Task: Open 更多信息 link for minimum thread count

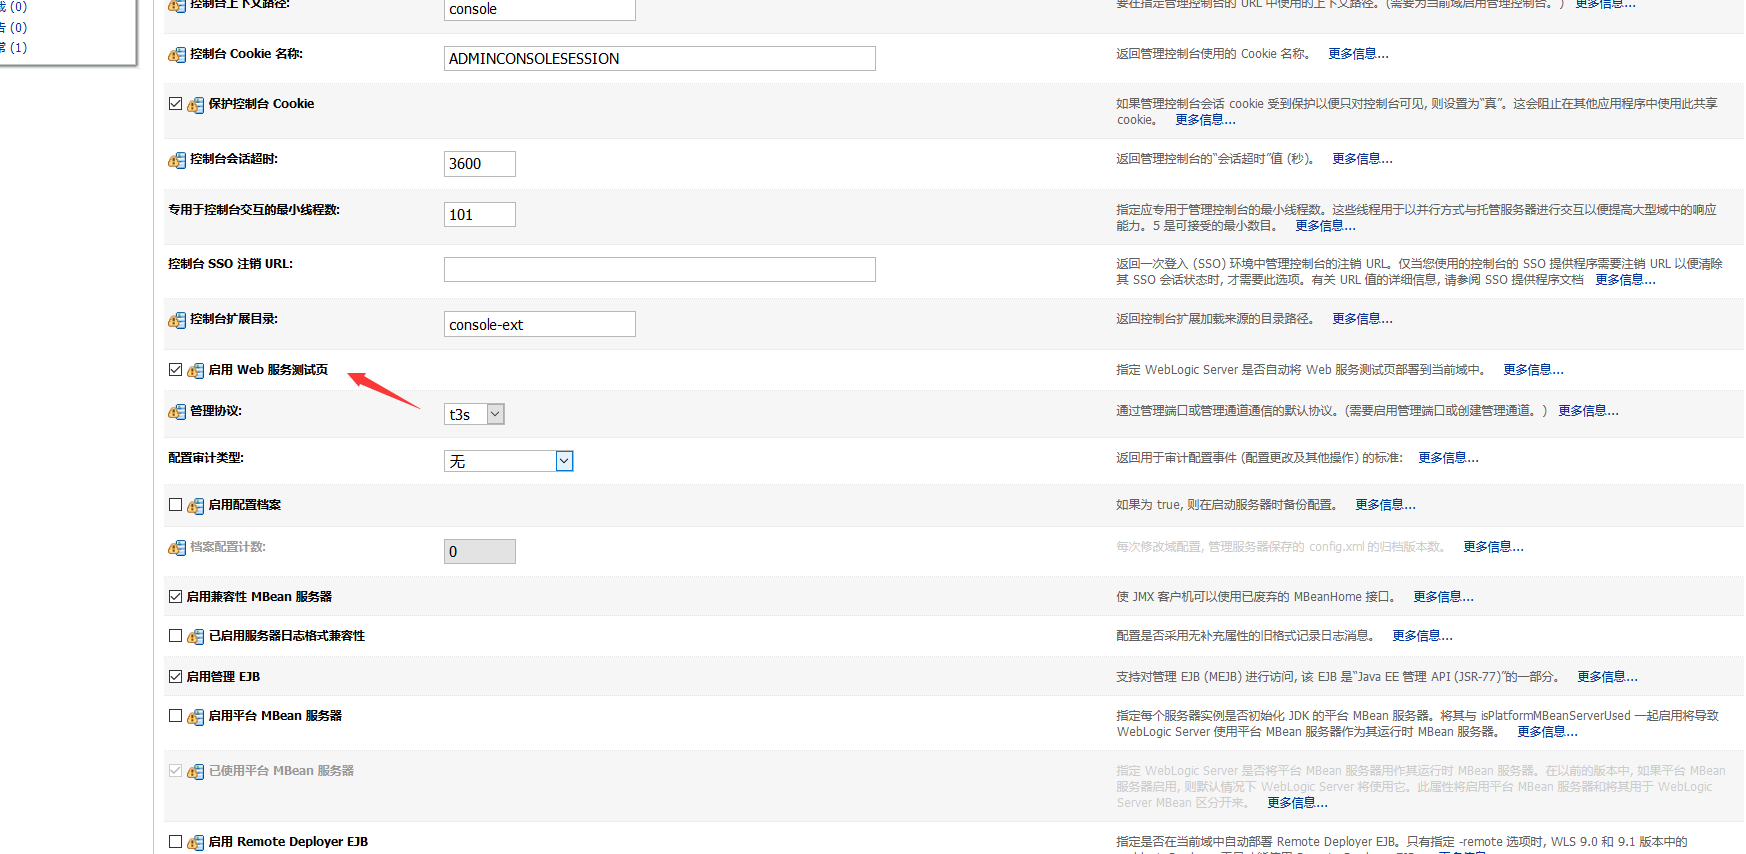Action: 1325,226
